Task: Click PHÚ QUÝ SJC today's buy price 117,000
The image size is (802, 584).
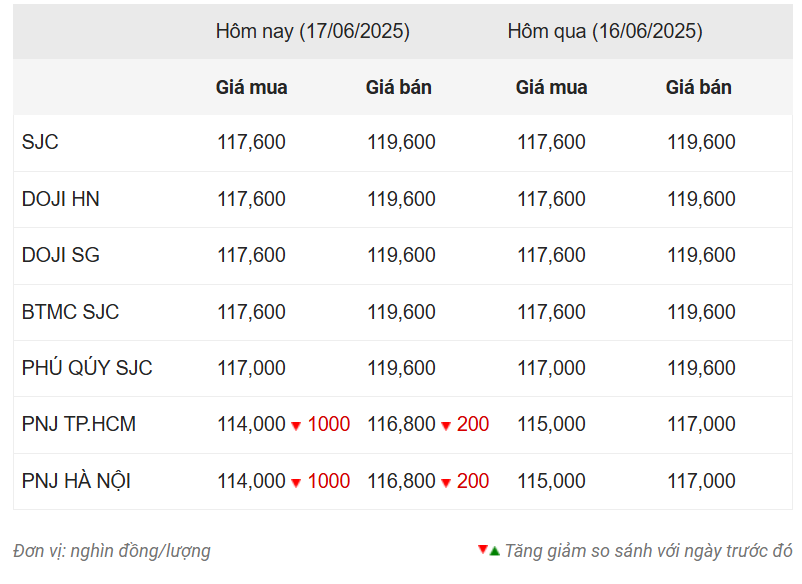Action: click(x=251, y=368)
